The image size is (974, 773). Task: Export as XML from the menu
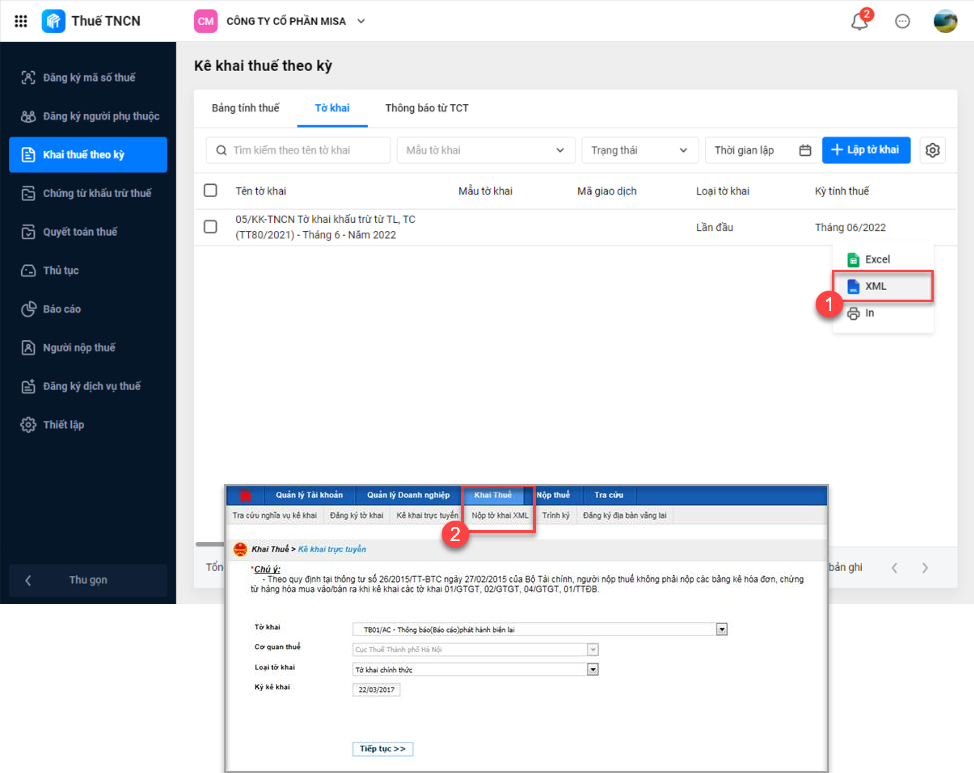click(x=883, y=286)
